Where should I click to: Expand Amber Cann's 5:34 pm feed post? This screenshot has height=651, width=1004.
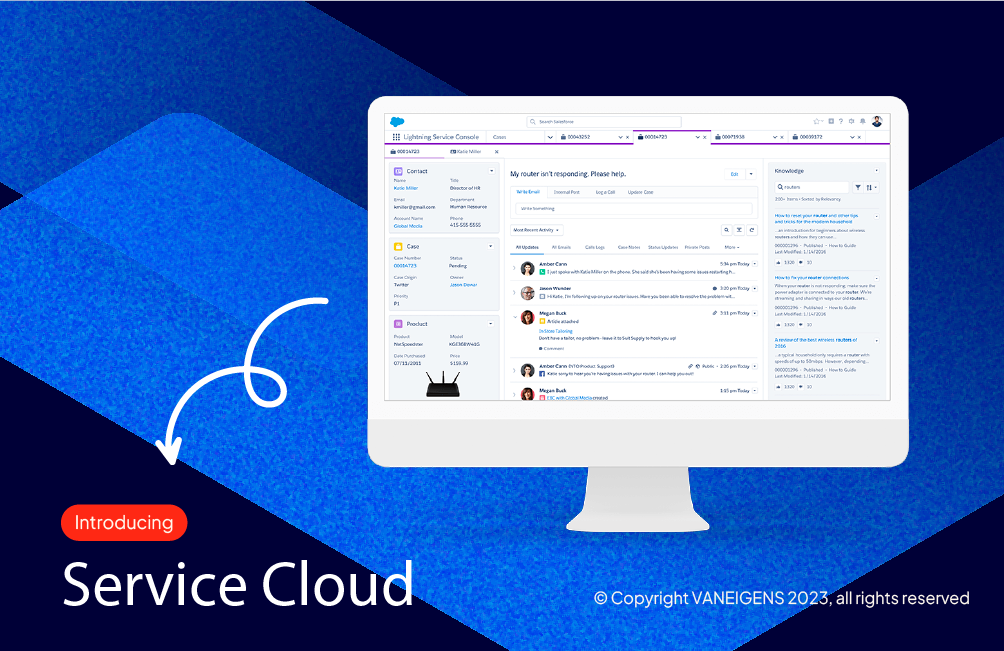pyautogui.click(x=514, y=268)
